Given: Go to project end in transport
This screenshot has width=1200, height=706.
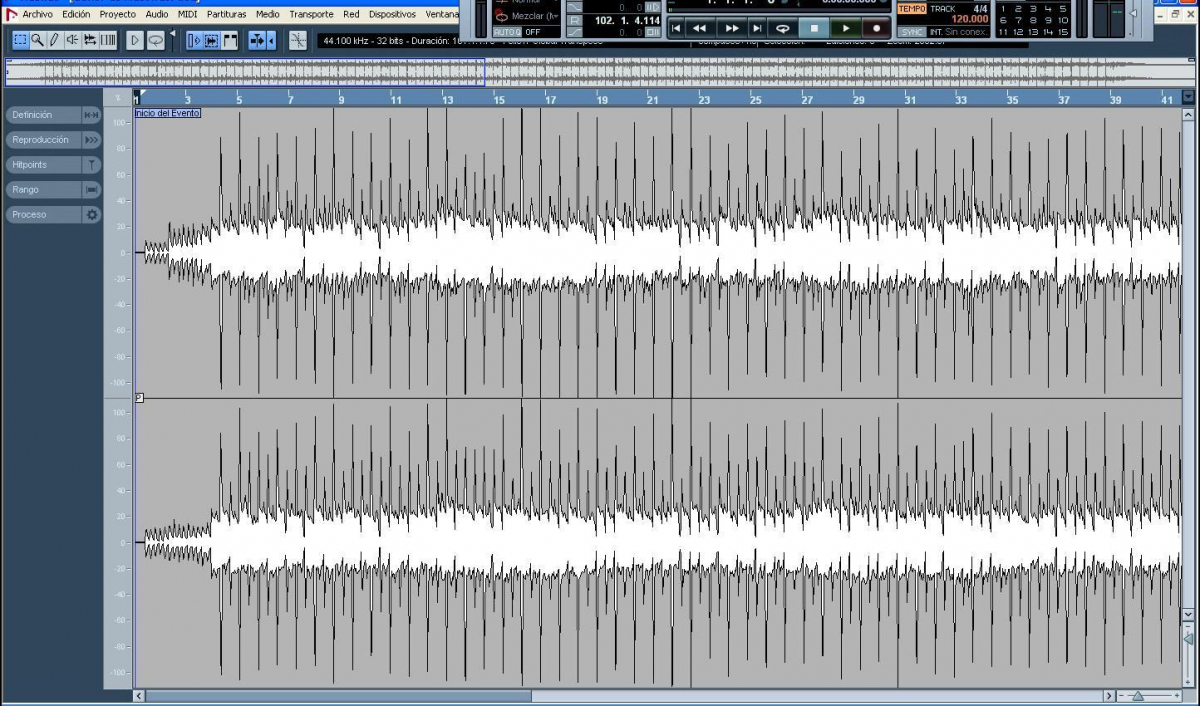Looking at the screenshot, I should [x=756, y=28].
